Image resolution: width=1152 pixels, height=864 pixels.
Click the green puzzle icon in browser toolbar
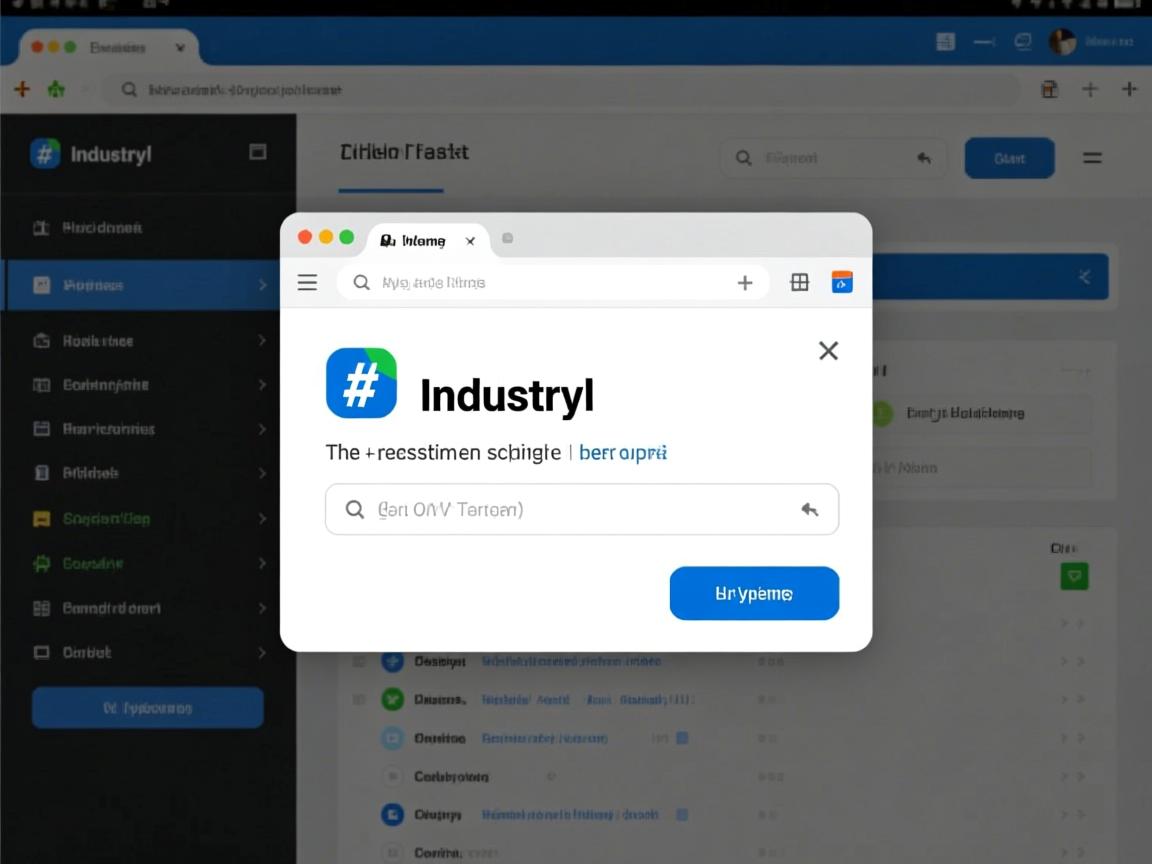(x=56, y=90)
